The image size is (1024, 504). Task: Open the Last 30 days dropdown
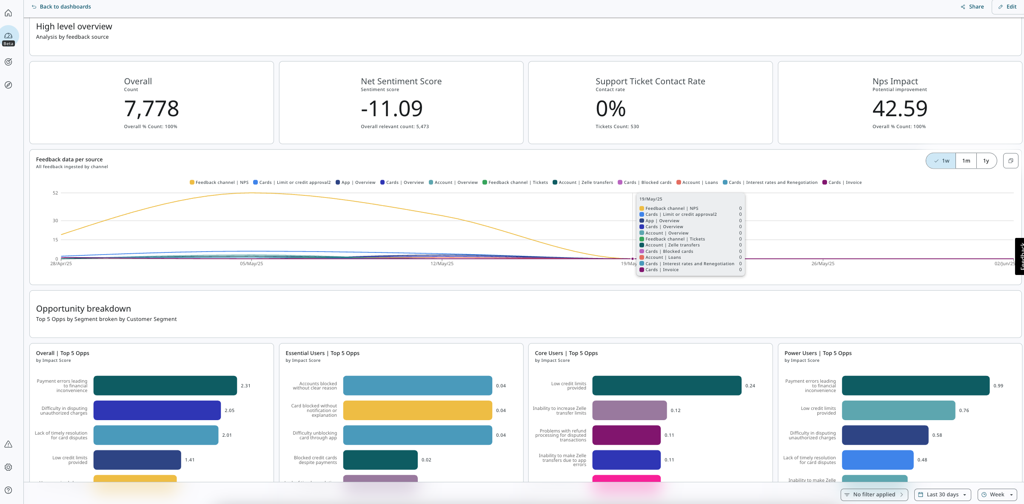click(x=942, y=494)
